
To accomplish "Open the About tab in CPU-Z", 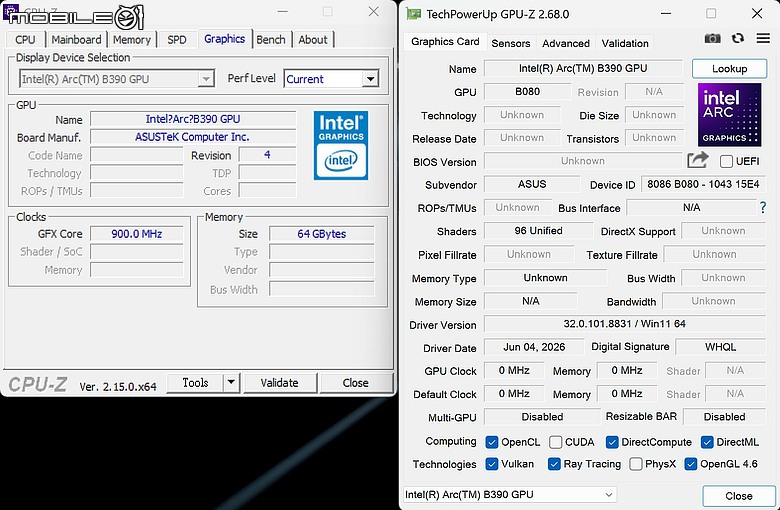I will [313, 39].
